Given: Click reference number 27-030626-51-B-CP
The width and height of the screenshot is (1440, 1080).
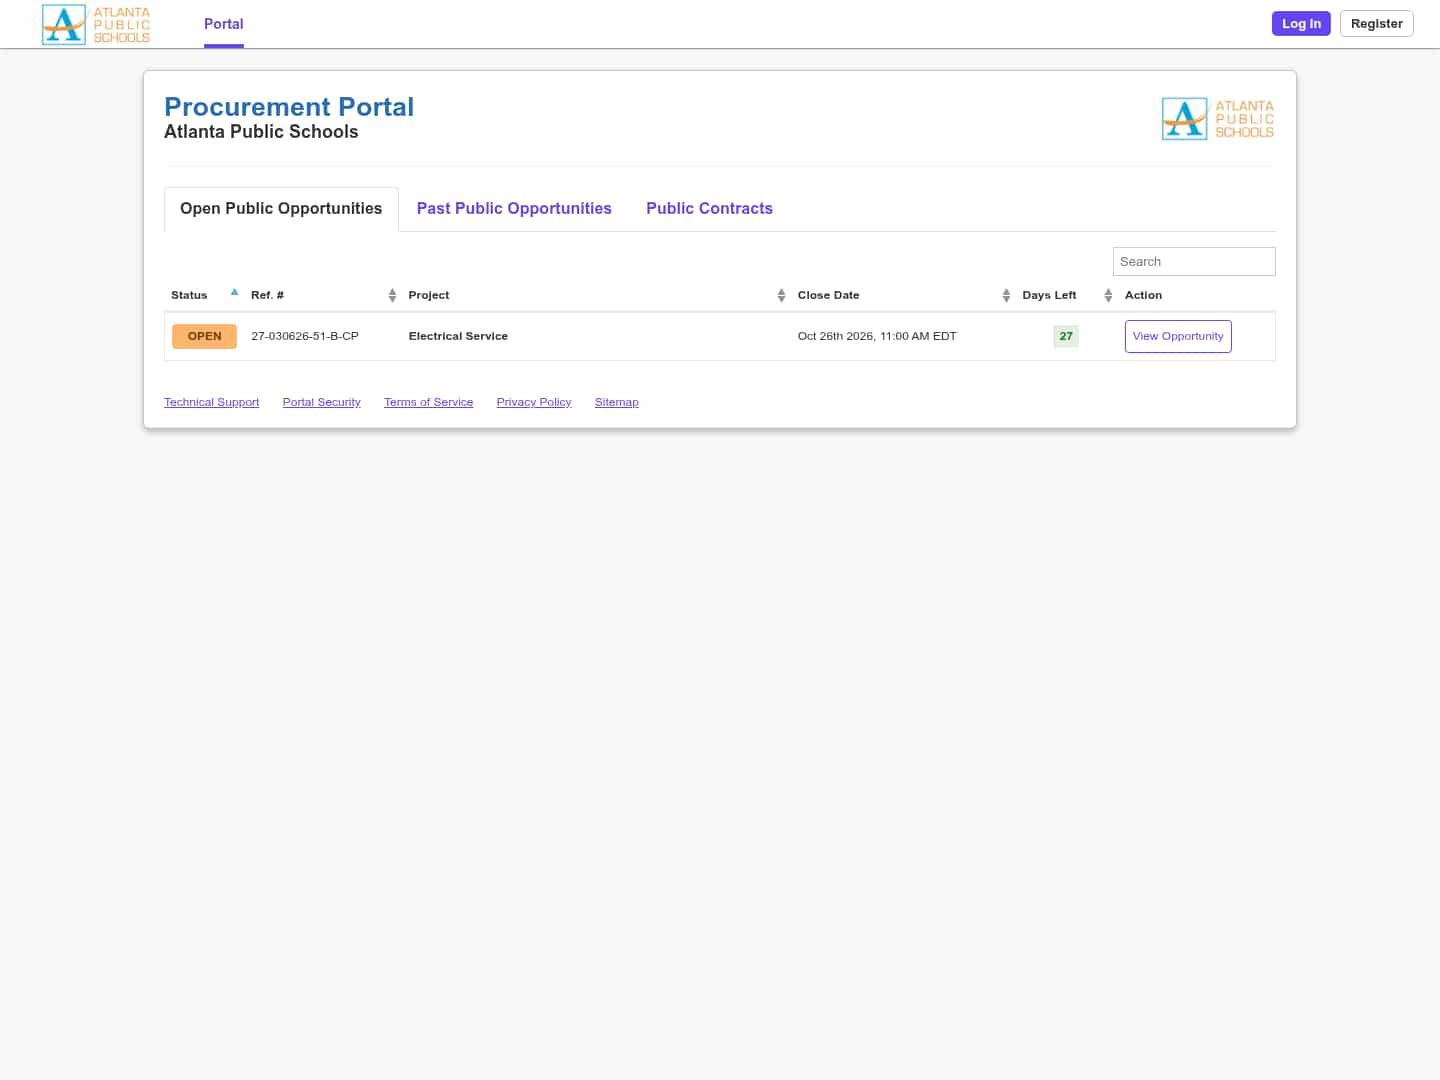Looking at the screenshot, I should point(305,336).
